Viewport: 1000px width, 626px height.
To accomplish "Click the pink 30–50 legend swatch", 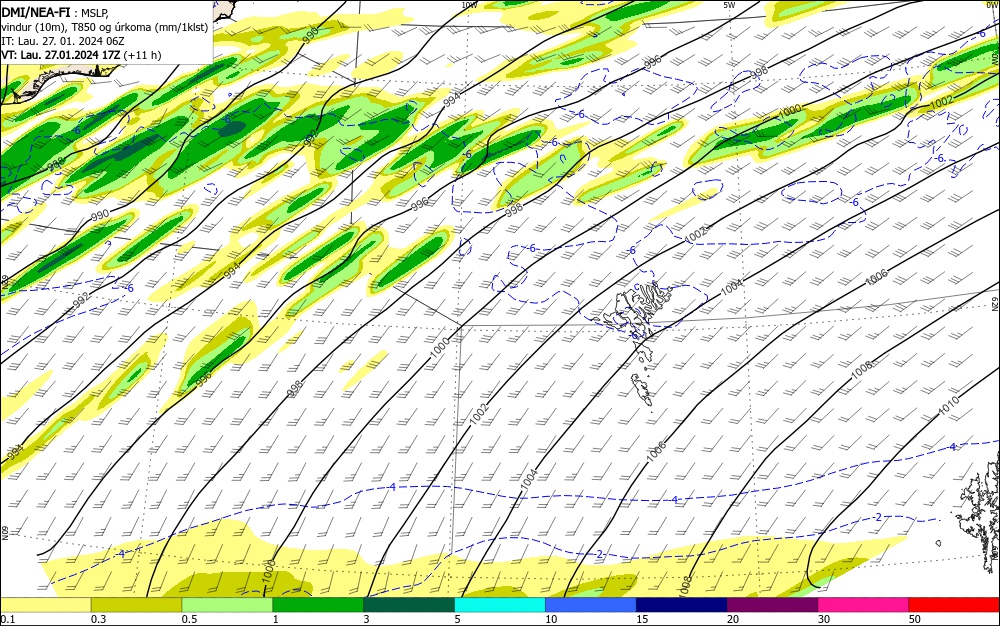I will pos(864,605).
